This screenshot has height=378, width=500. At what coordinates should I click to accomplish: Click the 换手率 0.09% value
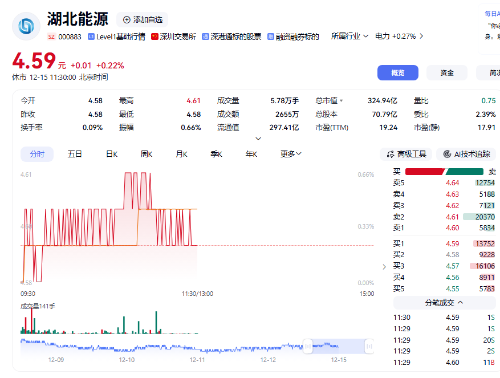(92, 127)
